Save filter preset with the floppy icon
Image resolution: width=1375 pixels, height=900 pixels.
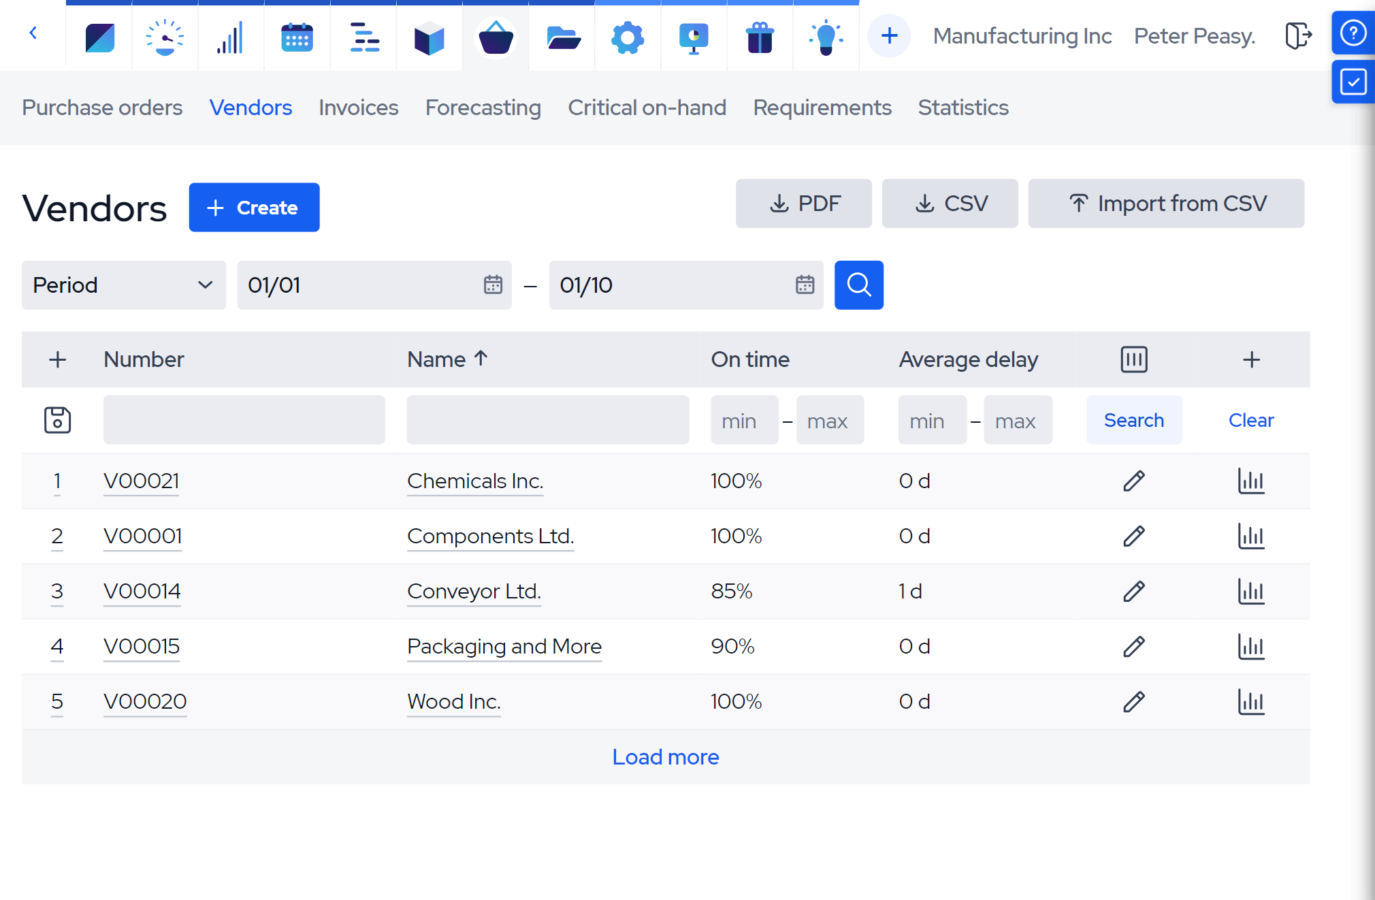pos(57,420)
